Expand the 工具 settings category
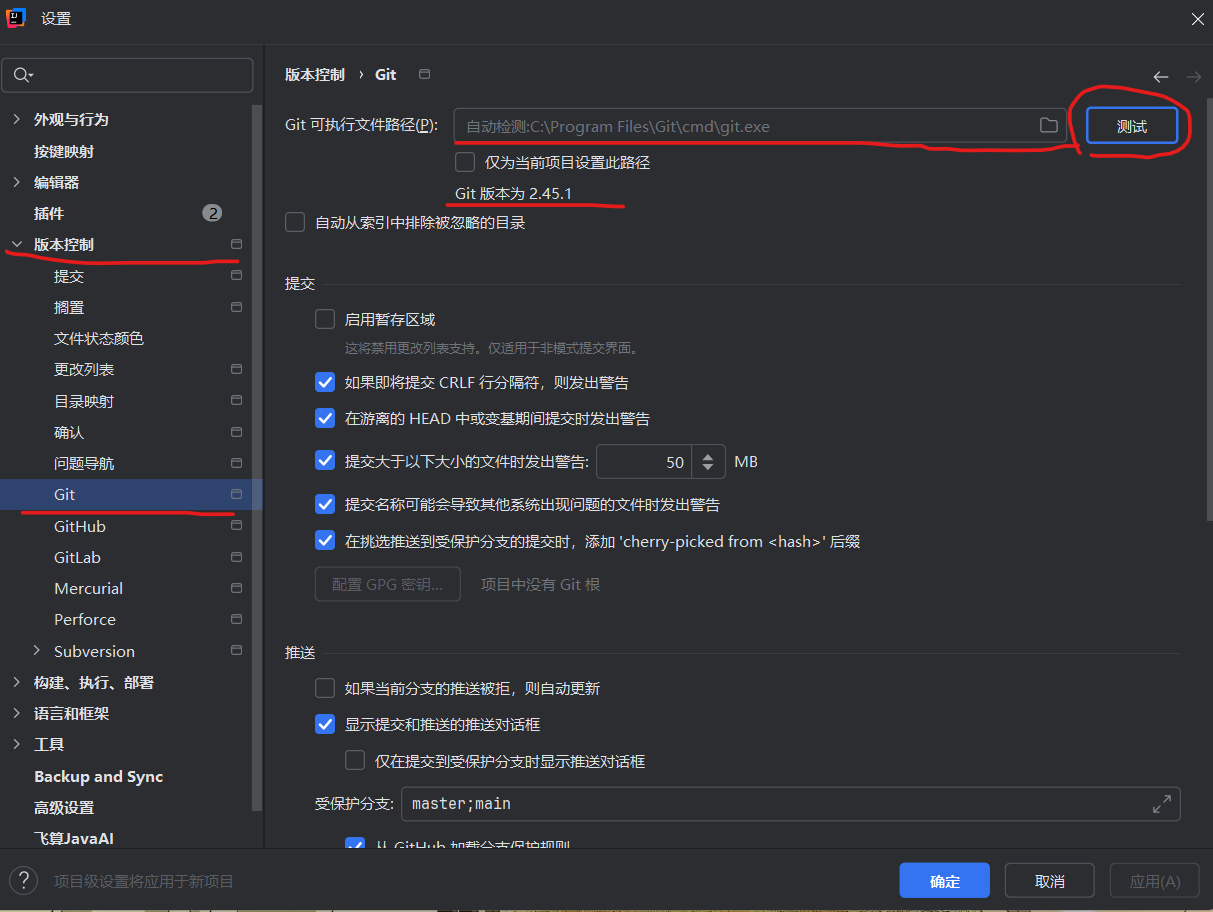 (x=16, y=744)
